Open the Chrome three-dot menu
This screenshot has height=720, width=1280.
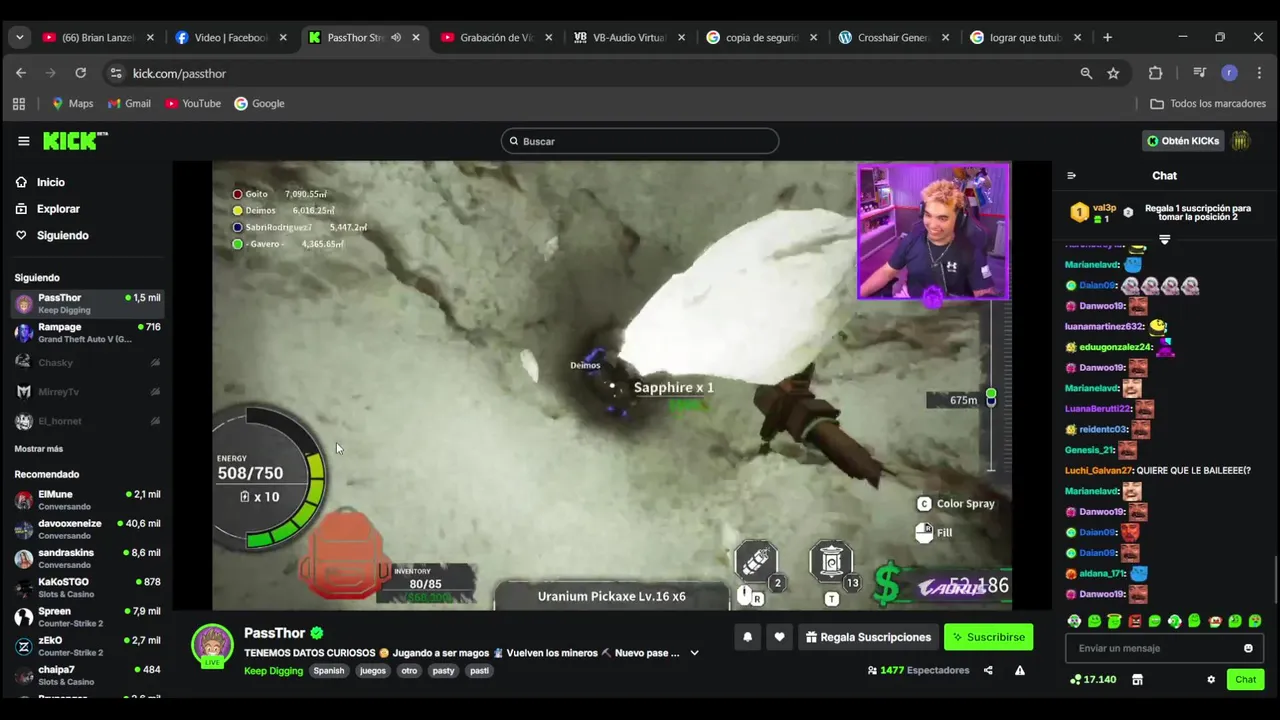1259,73
